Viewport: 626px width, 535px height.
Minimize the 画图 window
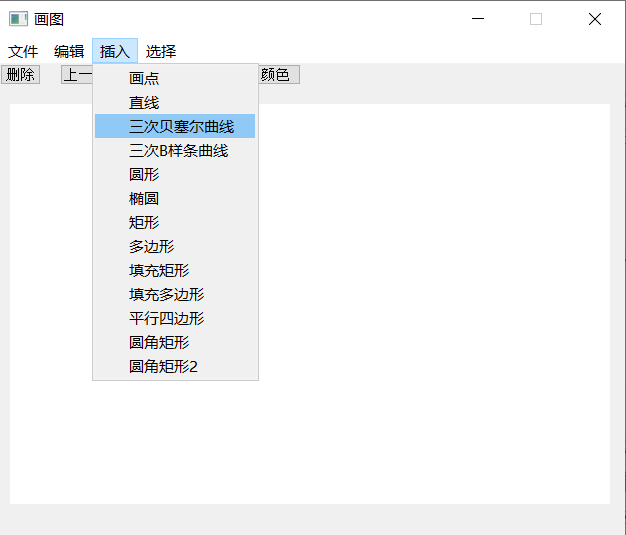(x=478, y=19)
